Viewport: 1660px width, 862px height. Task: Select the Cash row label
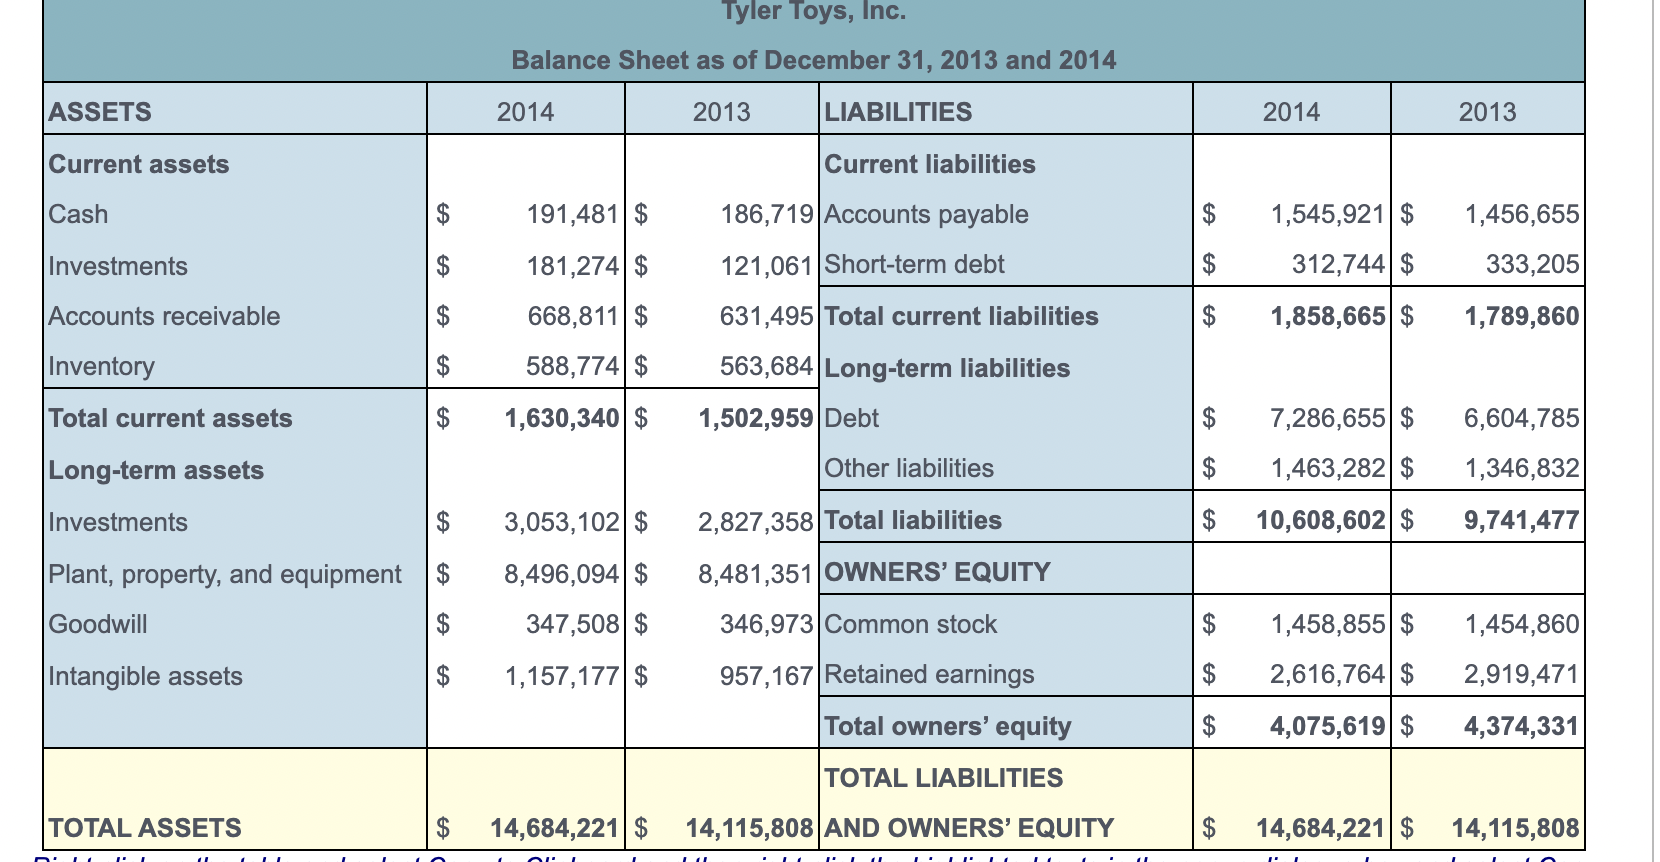78,215
